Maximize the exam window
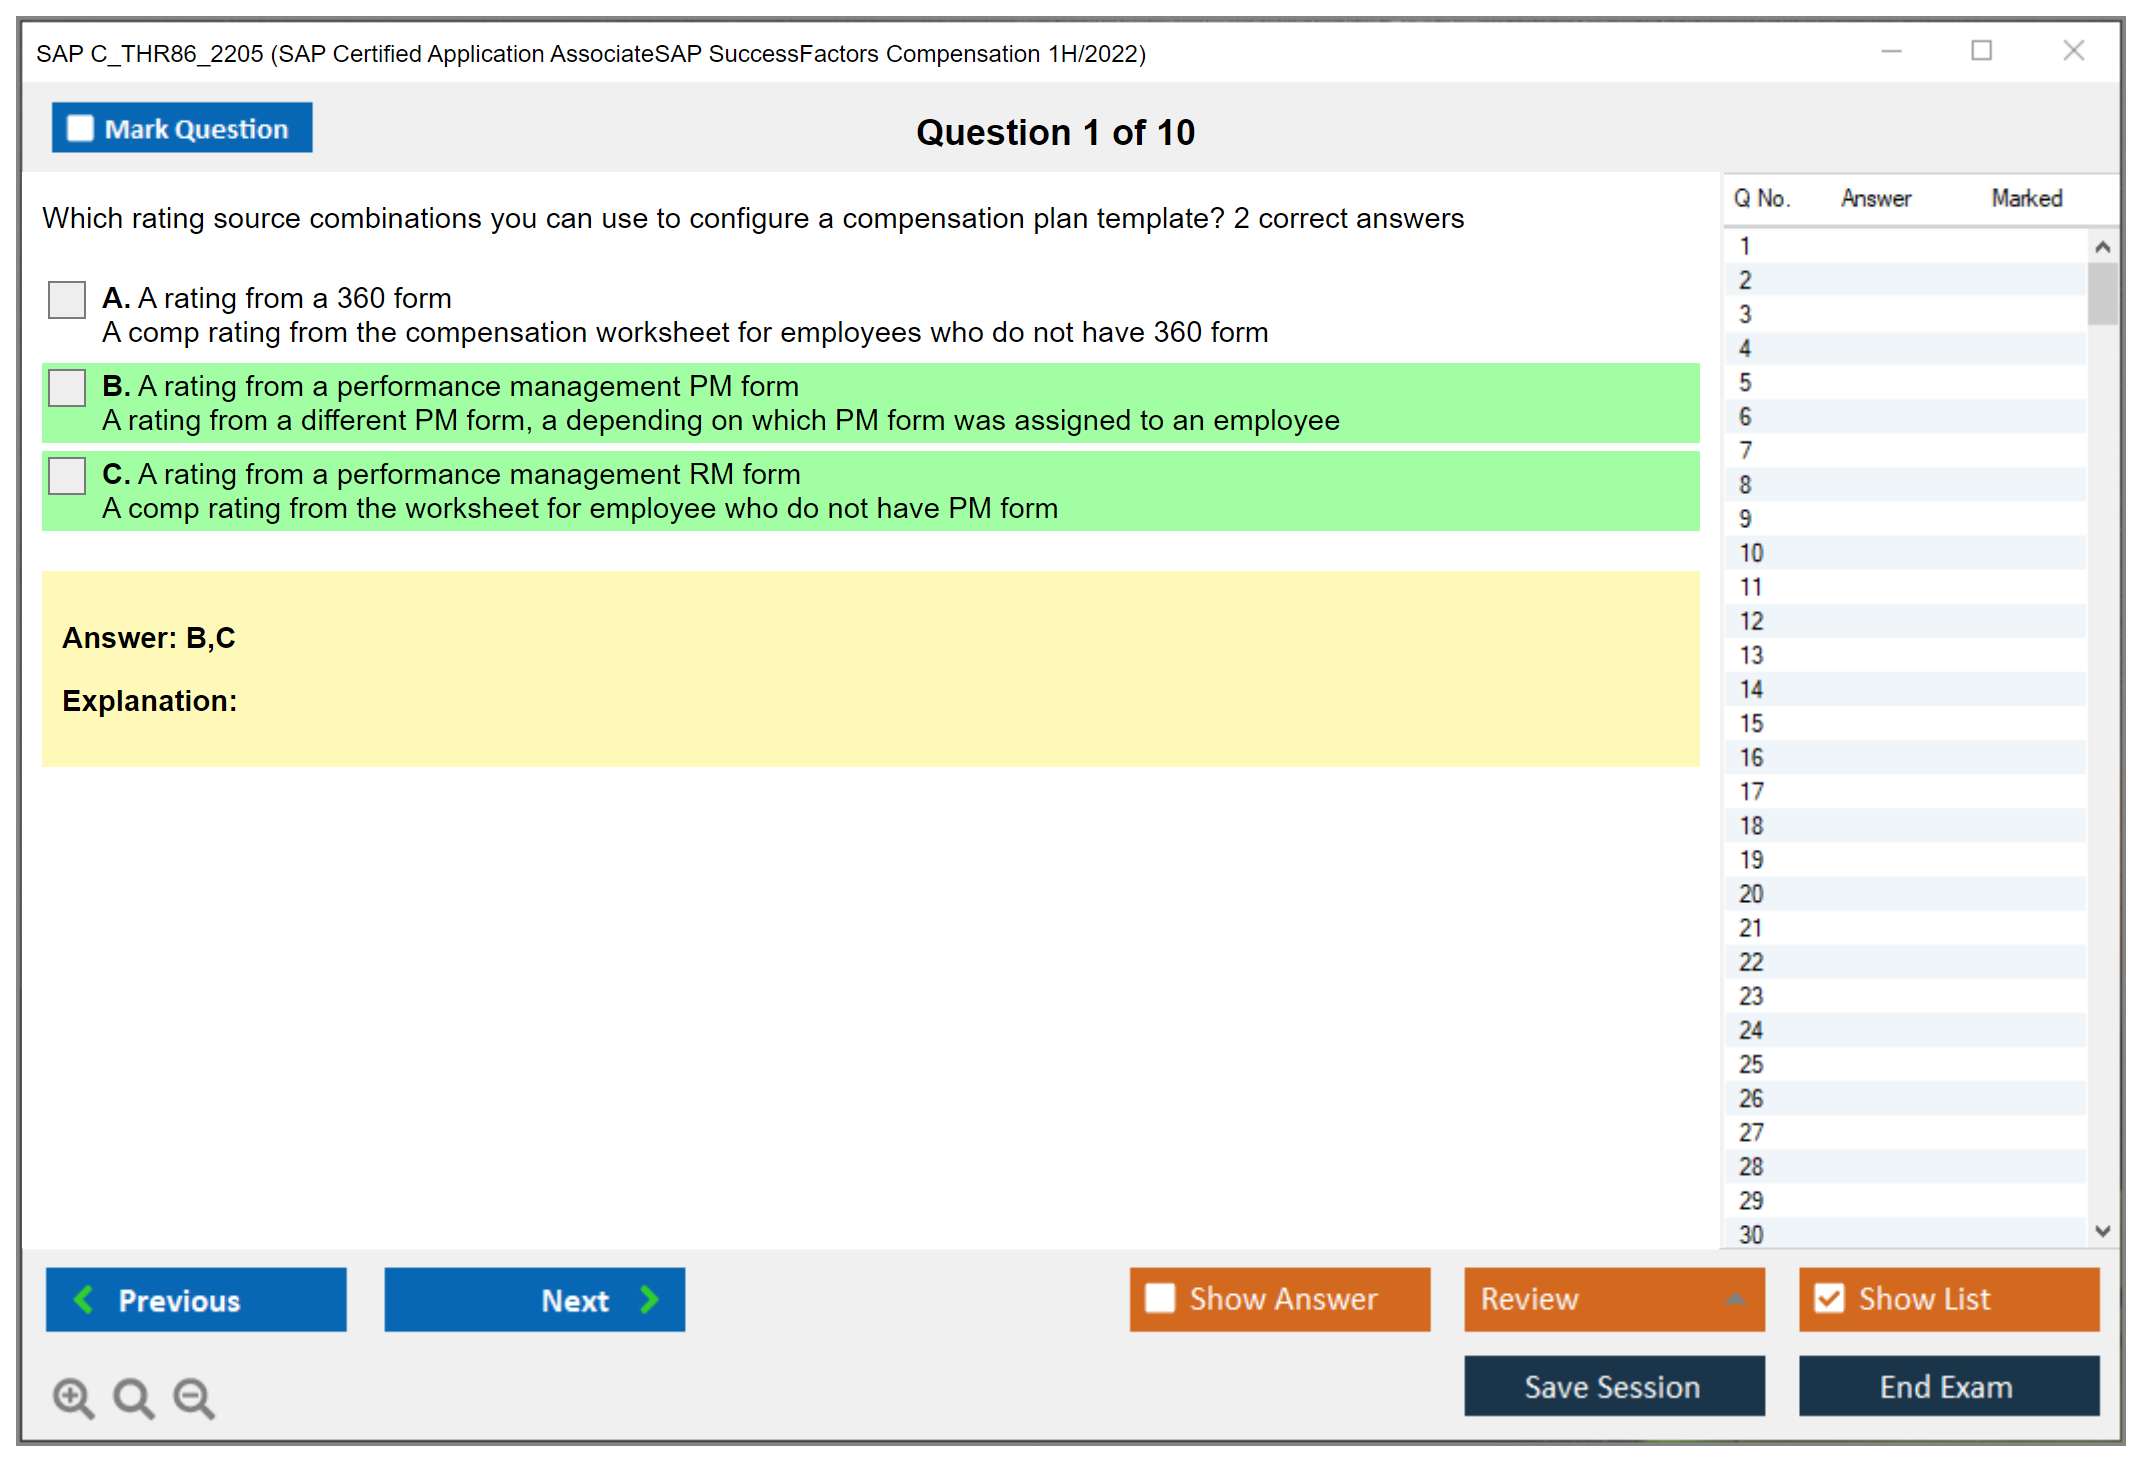This screenshot has width=2150, height=1470. (x=1981, y=51)
